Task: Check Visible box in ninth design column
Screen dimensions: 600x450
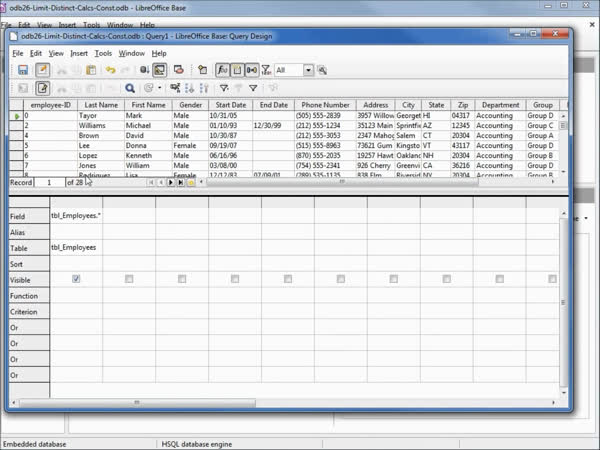Action: tap(499, 279)
